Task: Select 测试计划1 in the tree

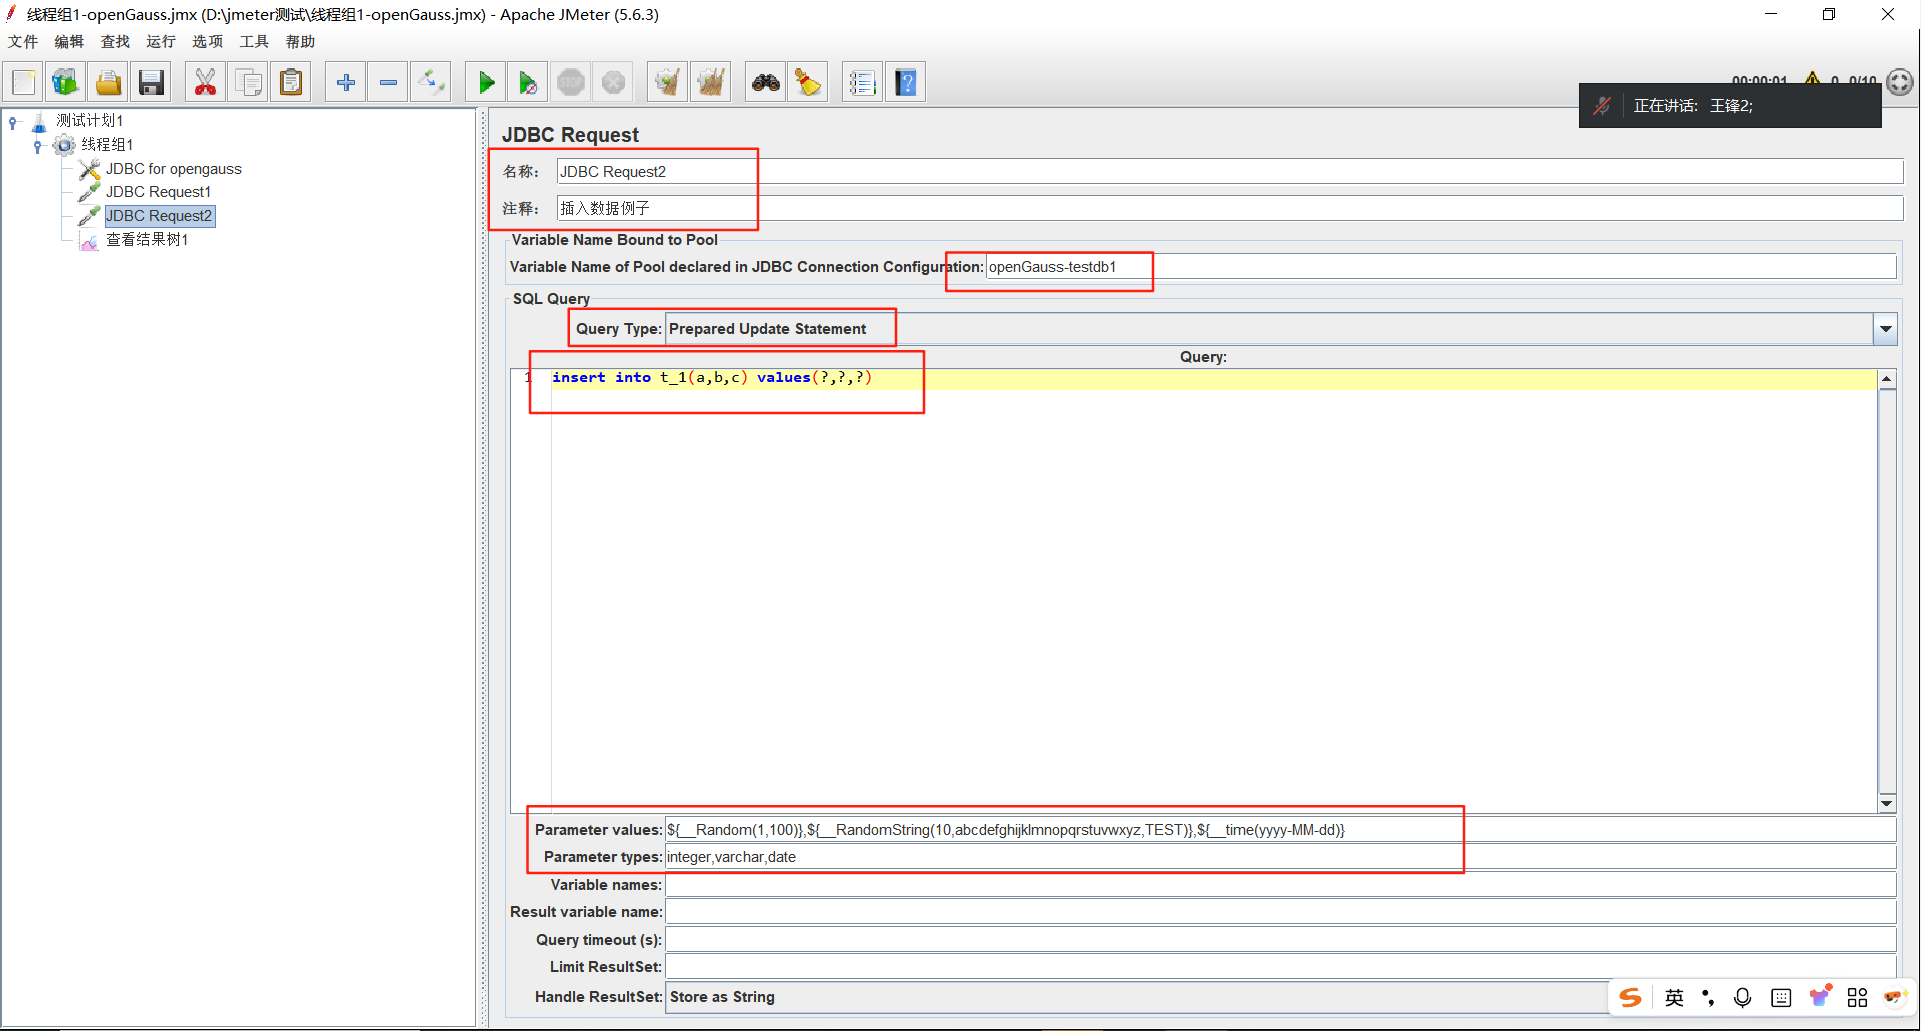Action: pos(89,121)
